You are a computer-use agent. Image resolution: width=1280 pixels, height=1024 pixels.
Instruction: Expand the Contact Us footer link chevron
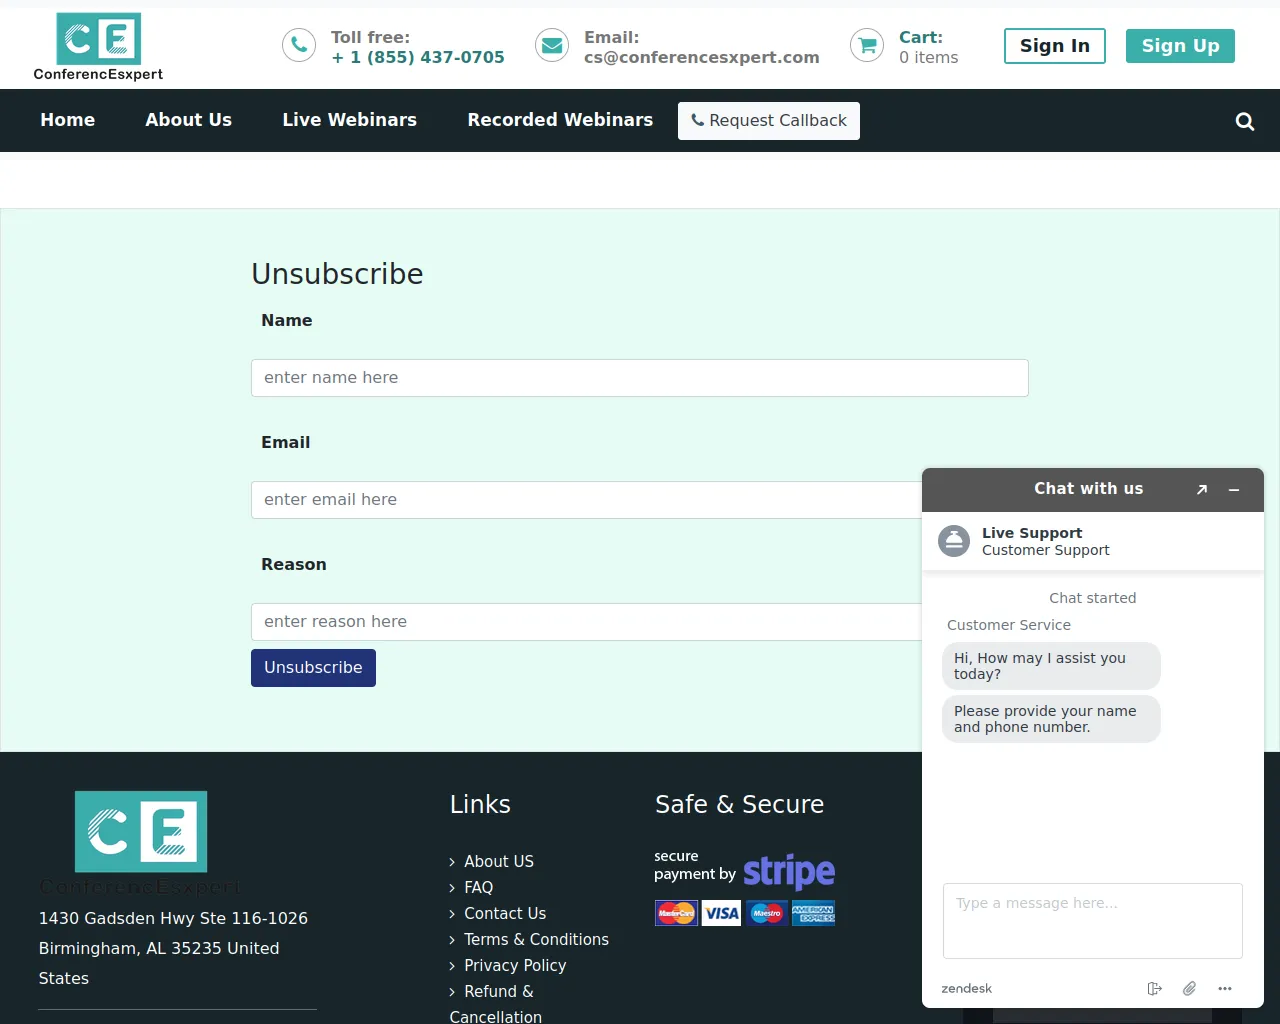tap(451, 913)
